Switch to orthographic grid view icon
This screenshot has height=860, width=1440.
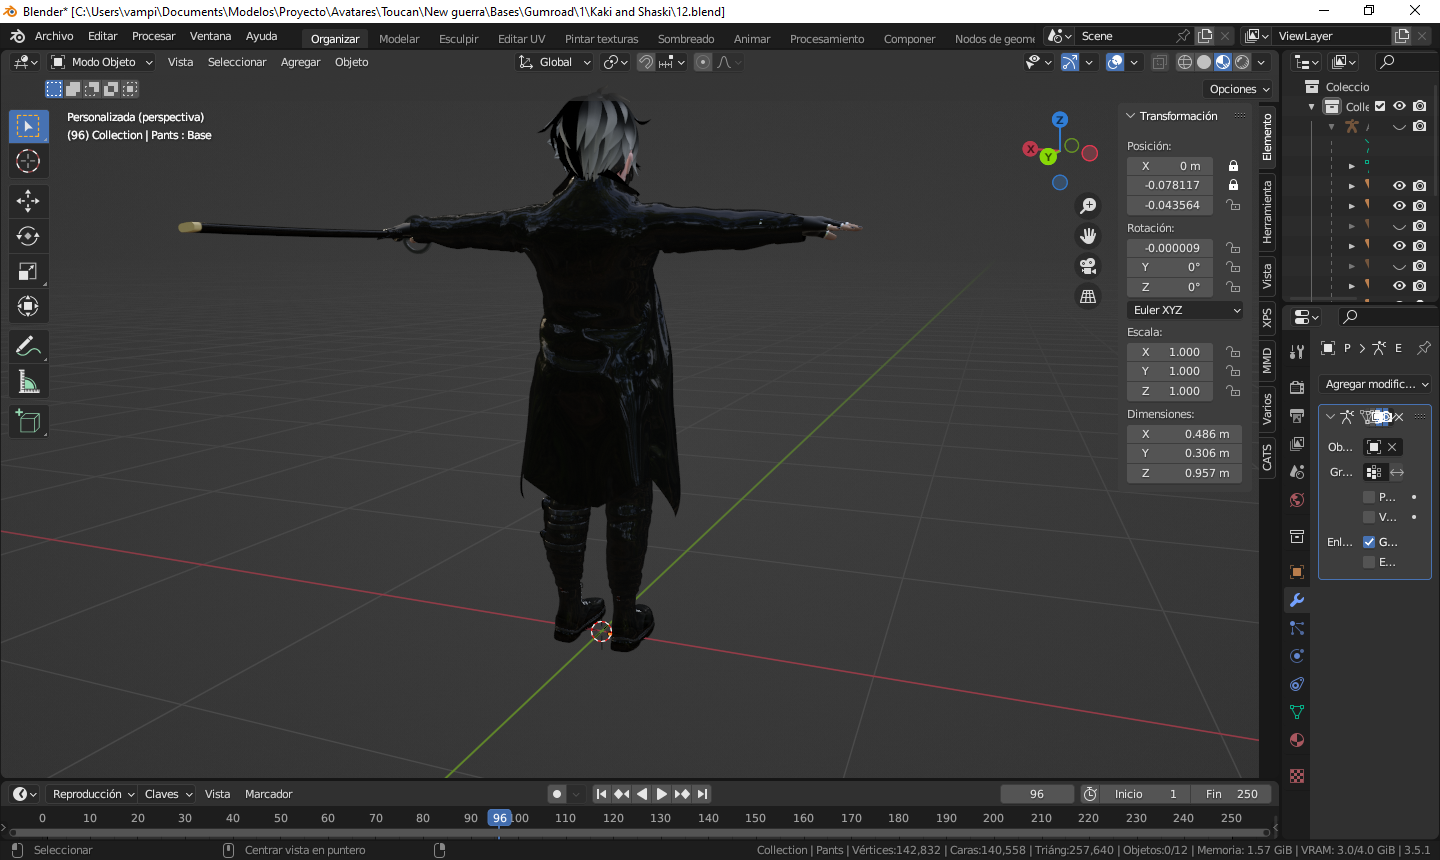point(1088,296)
